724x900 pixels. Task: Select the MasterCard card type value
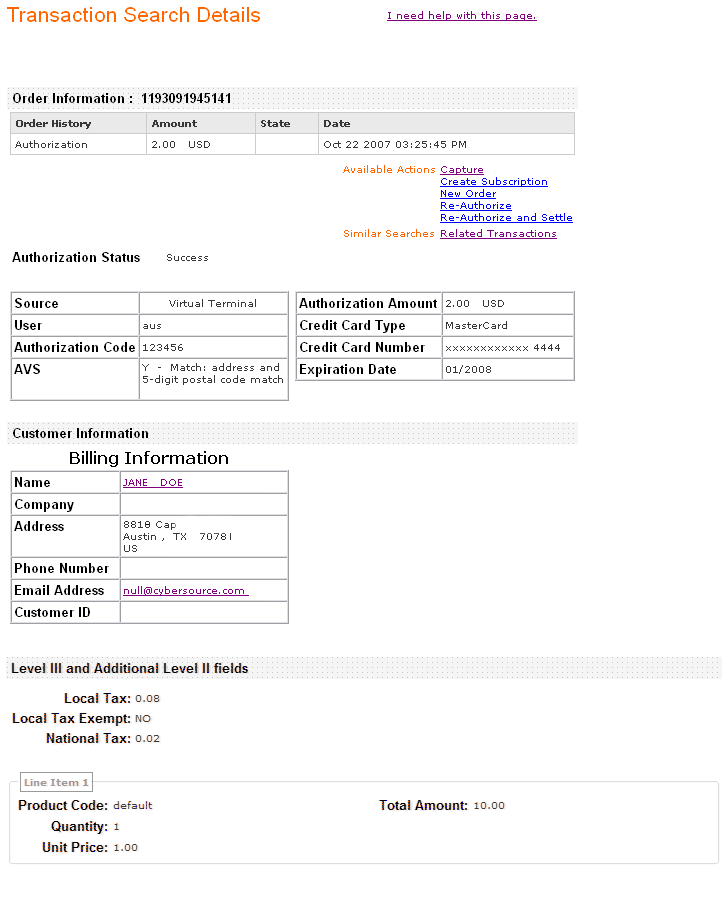tap(477, 325)
